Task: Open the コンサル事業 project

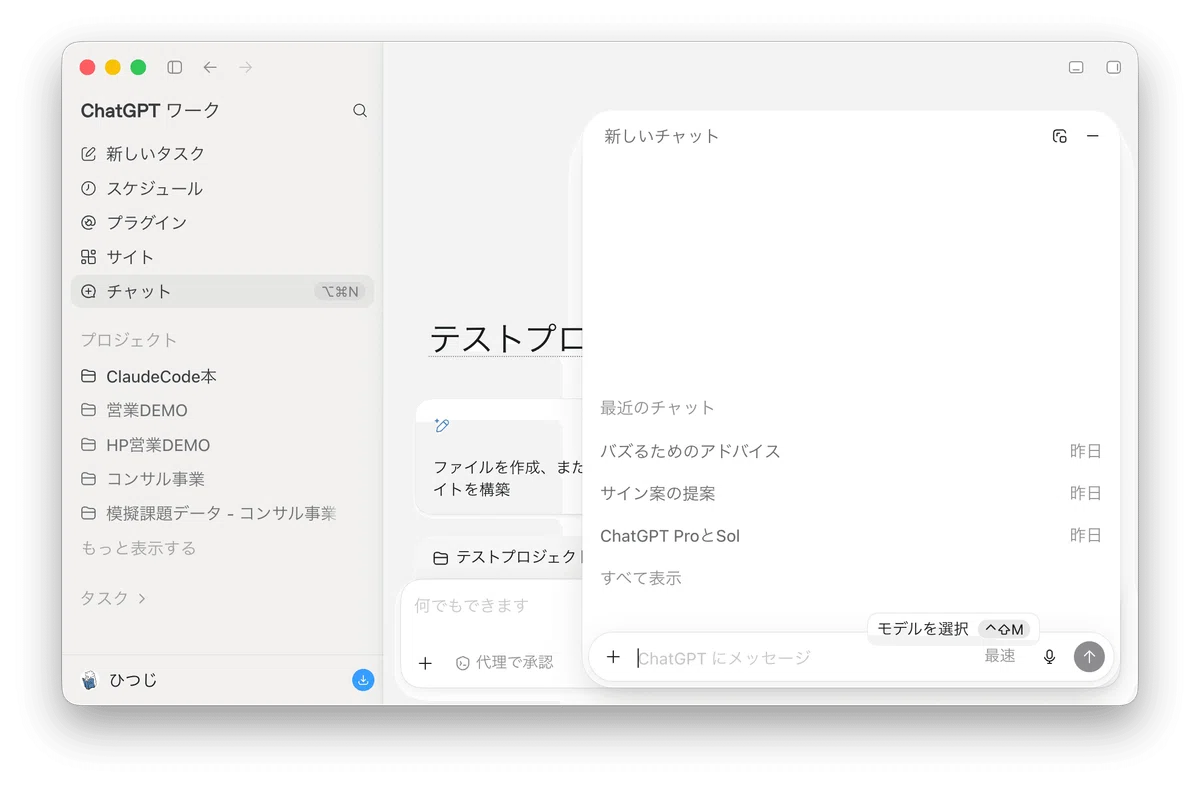Action: (x=222, y=479)
